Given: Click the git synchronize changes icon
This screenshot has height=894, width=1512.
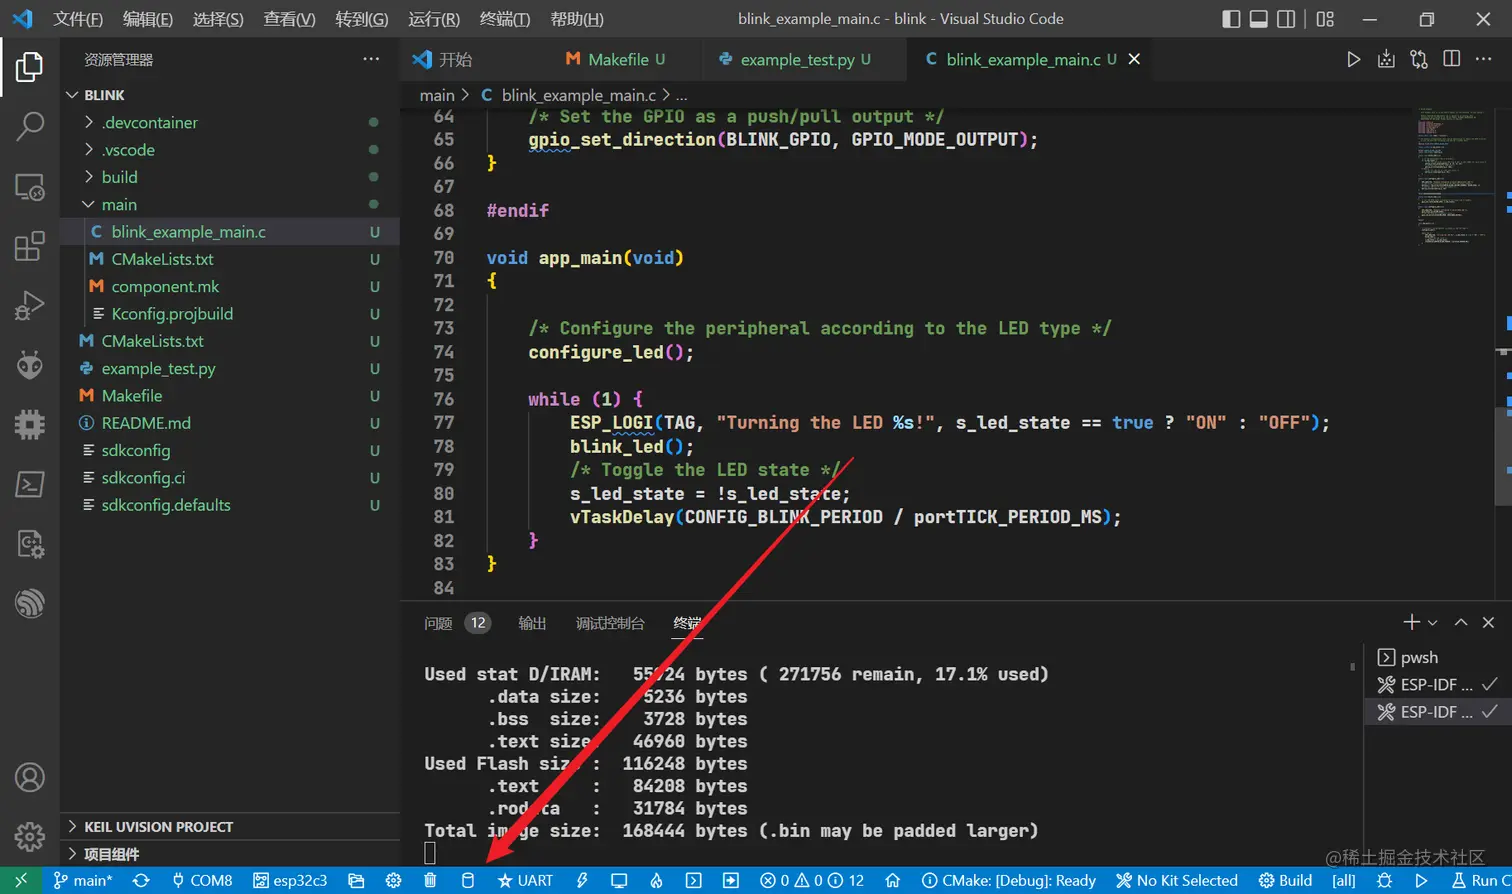Looking at the screenshot, I should tap(141, 880).
